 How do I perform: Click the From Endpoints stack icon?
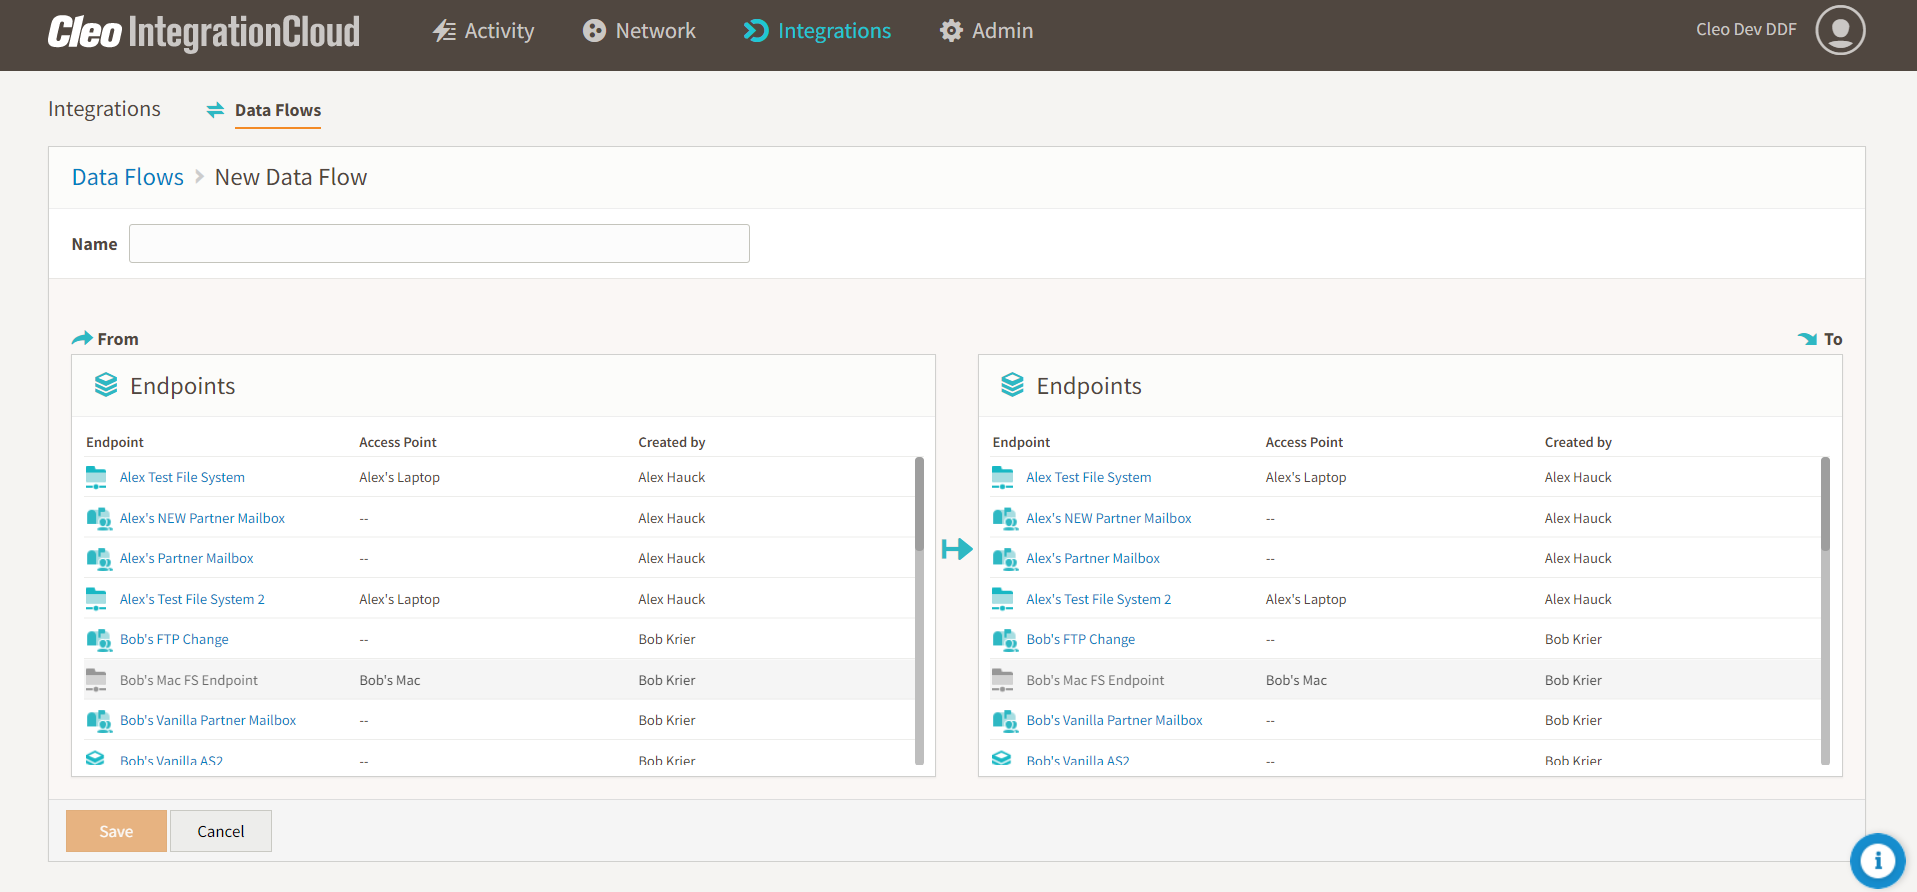pyautogui.click(x=106, y=385)
